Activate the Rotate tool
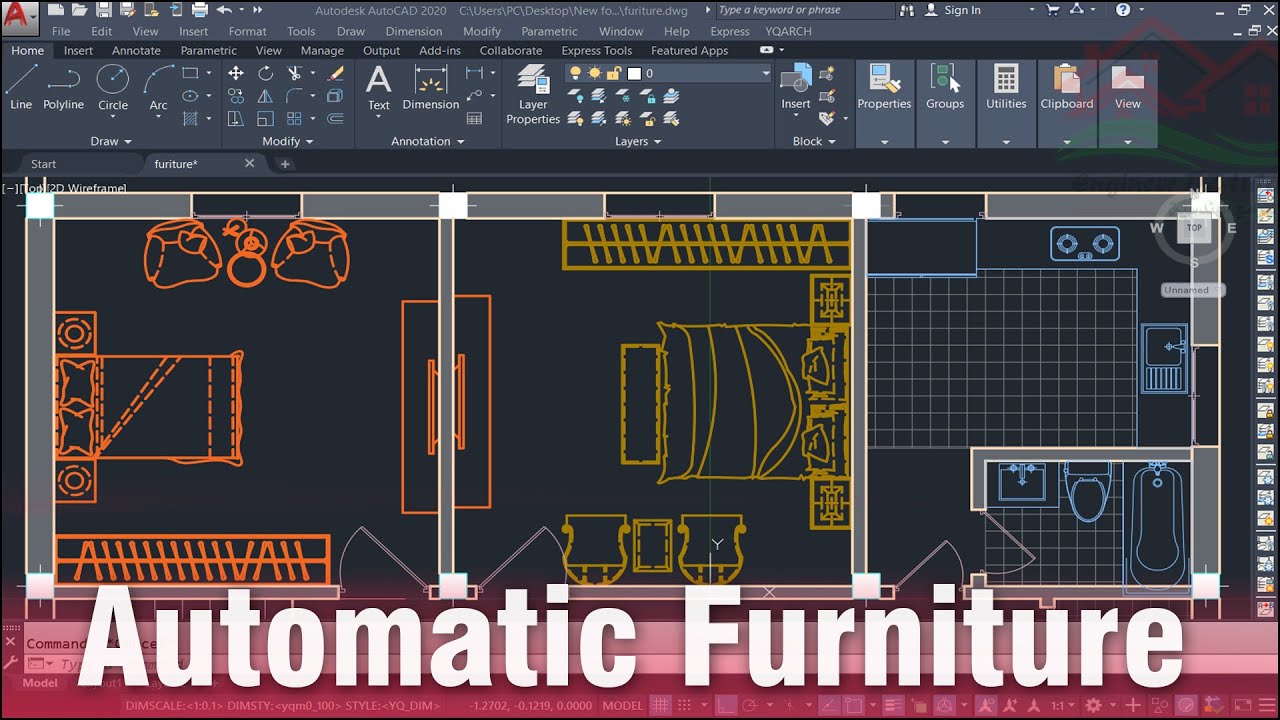Screen dimensions: 1280x720 (265, 73)
